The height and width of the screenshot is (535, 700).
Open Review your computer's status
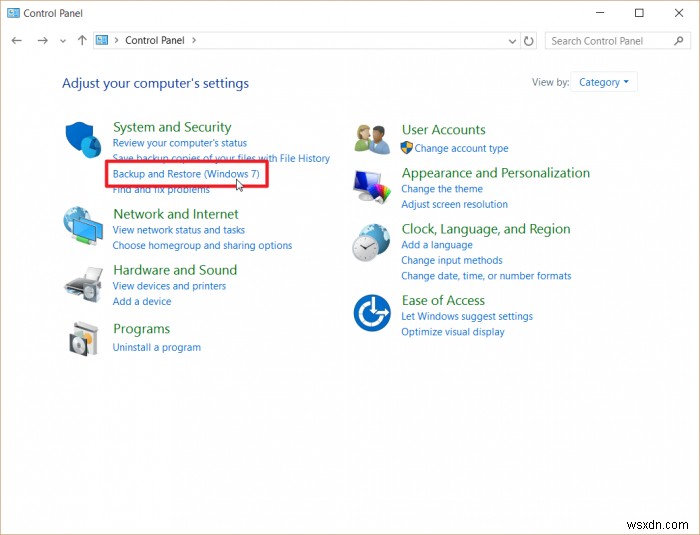[x=179, y=143]
